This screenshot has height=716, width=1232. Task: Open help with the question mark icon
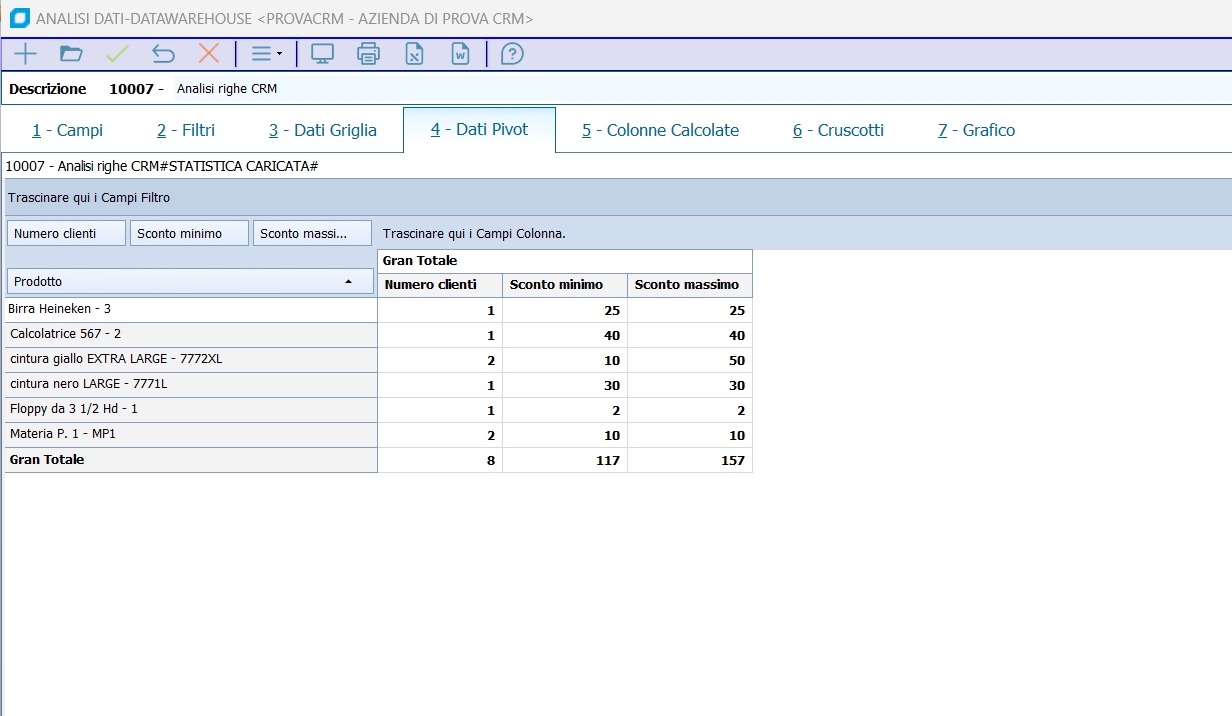tap(512, 54)
